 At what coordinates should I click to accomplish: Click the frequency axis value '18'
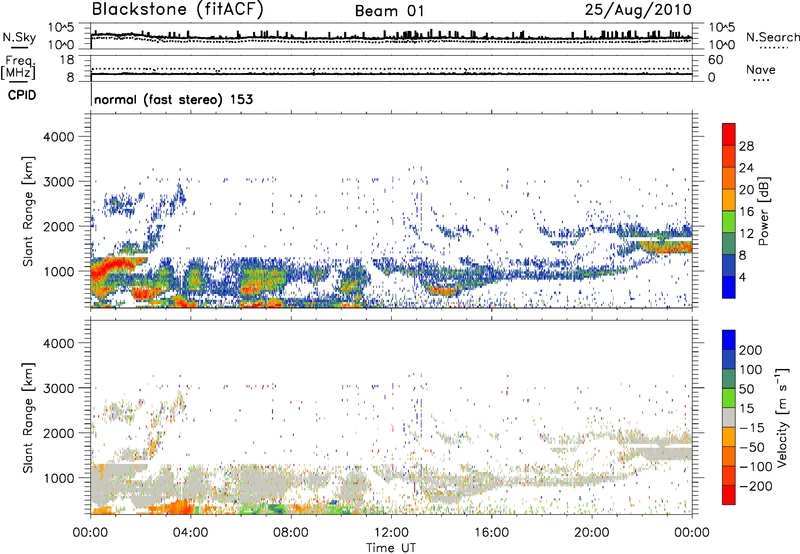click(x=67, y=60)
